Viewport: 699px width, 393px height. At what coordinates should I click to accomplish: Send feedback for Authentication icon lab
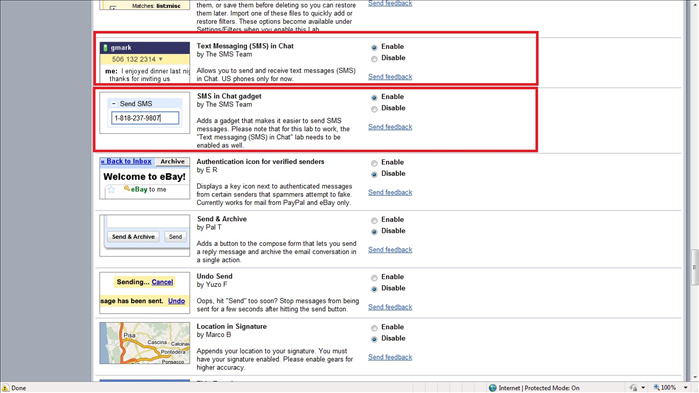(x=390, y=192)
